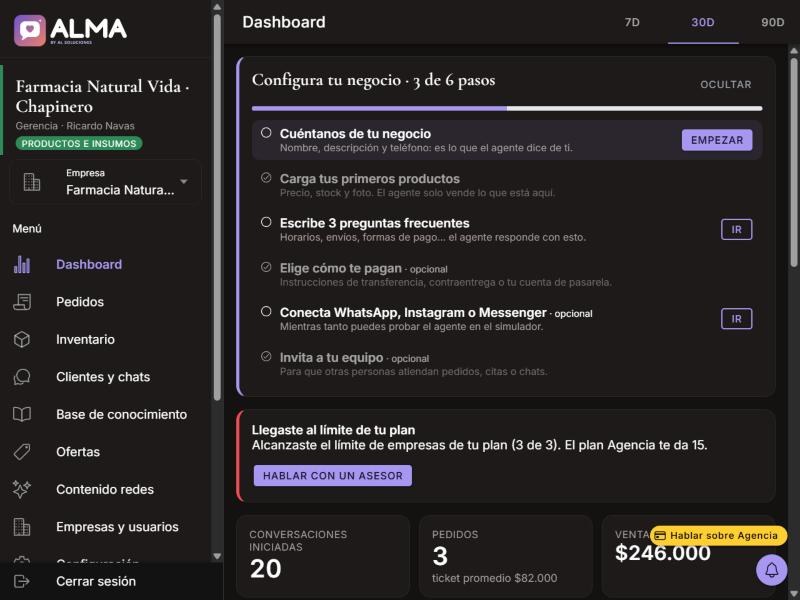Expand the Farmacia Natura... company selector
Screen dimensions: 800x600
pyautogui.click(x=106, y=182)
